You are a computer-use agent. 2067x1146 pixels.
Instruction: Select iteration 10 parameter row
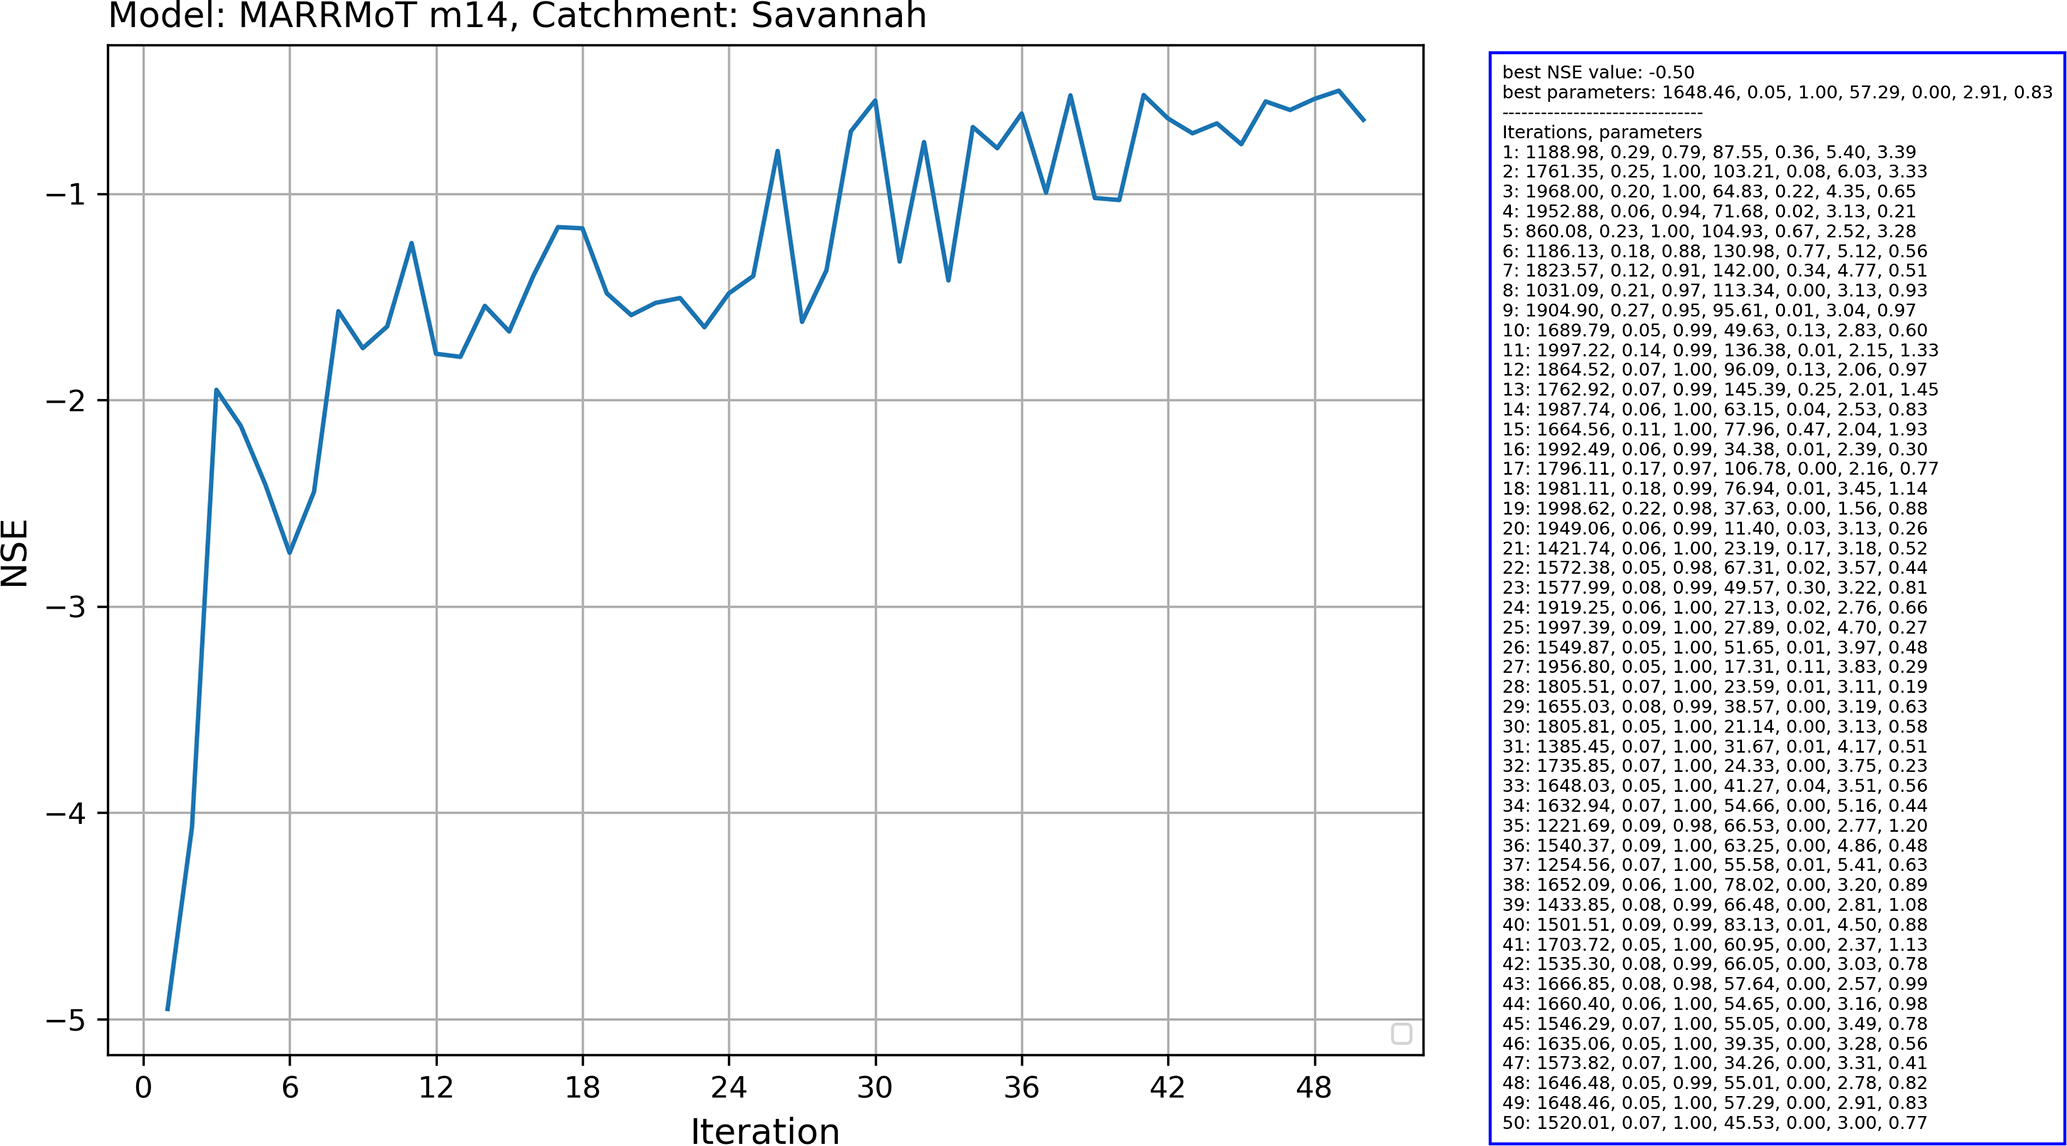coord(1714,330)
